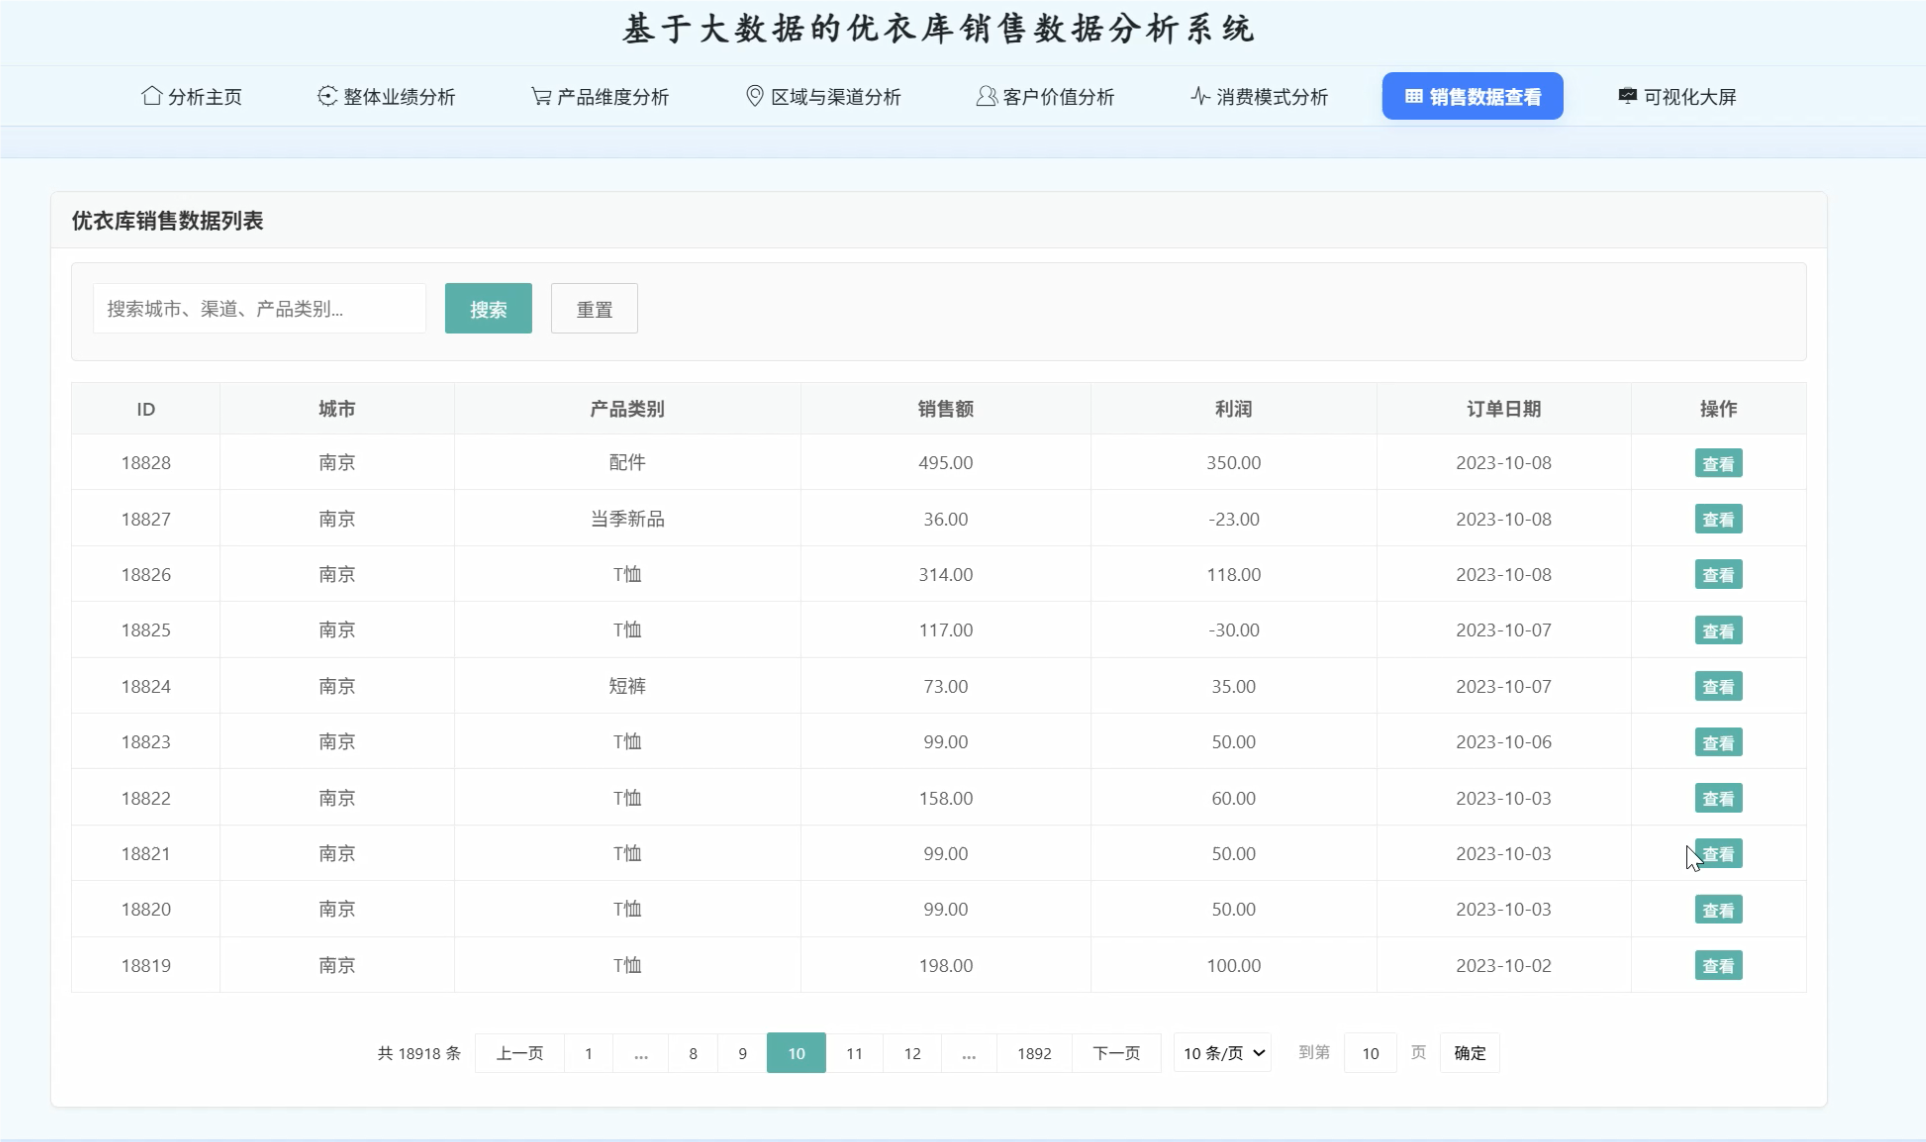Viewport: 1926px width, 1142px height.
Task: Click the 到第 page number input
Action: [x=1370, y=1053]
